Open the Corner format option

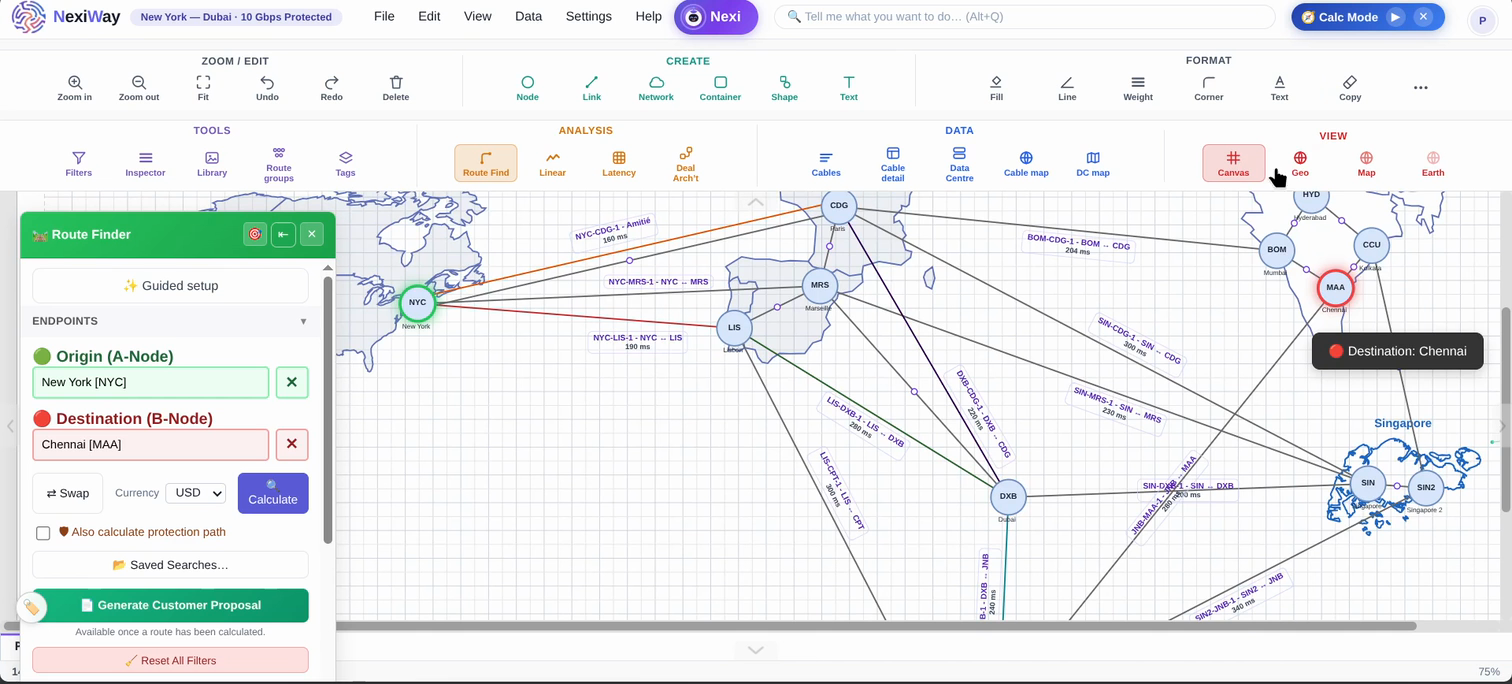(1209, 88)
